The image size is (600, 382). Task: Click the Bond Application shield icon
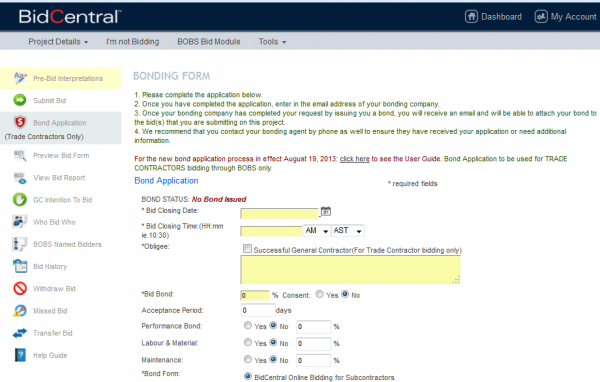tap(20, 122)
